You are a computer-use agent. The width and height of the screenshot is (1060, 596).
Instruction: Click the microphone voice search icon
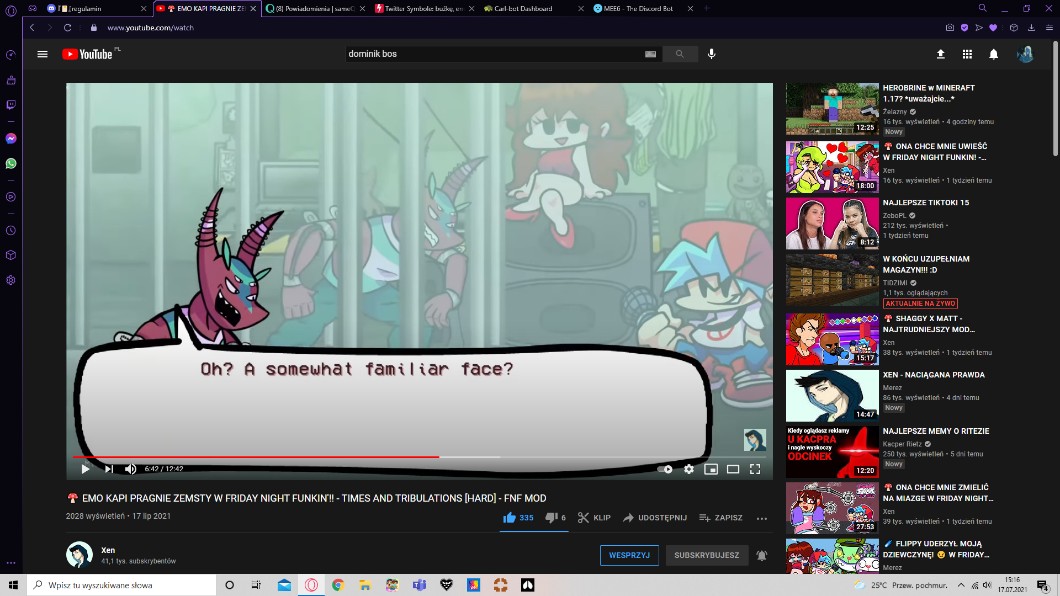coord(712,54)
